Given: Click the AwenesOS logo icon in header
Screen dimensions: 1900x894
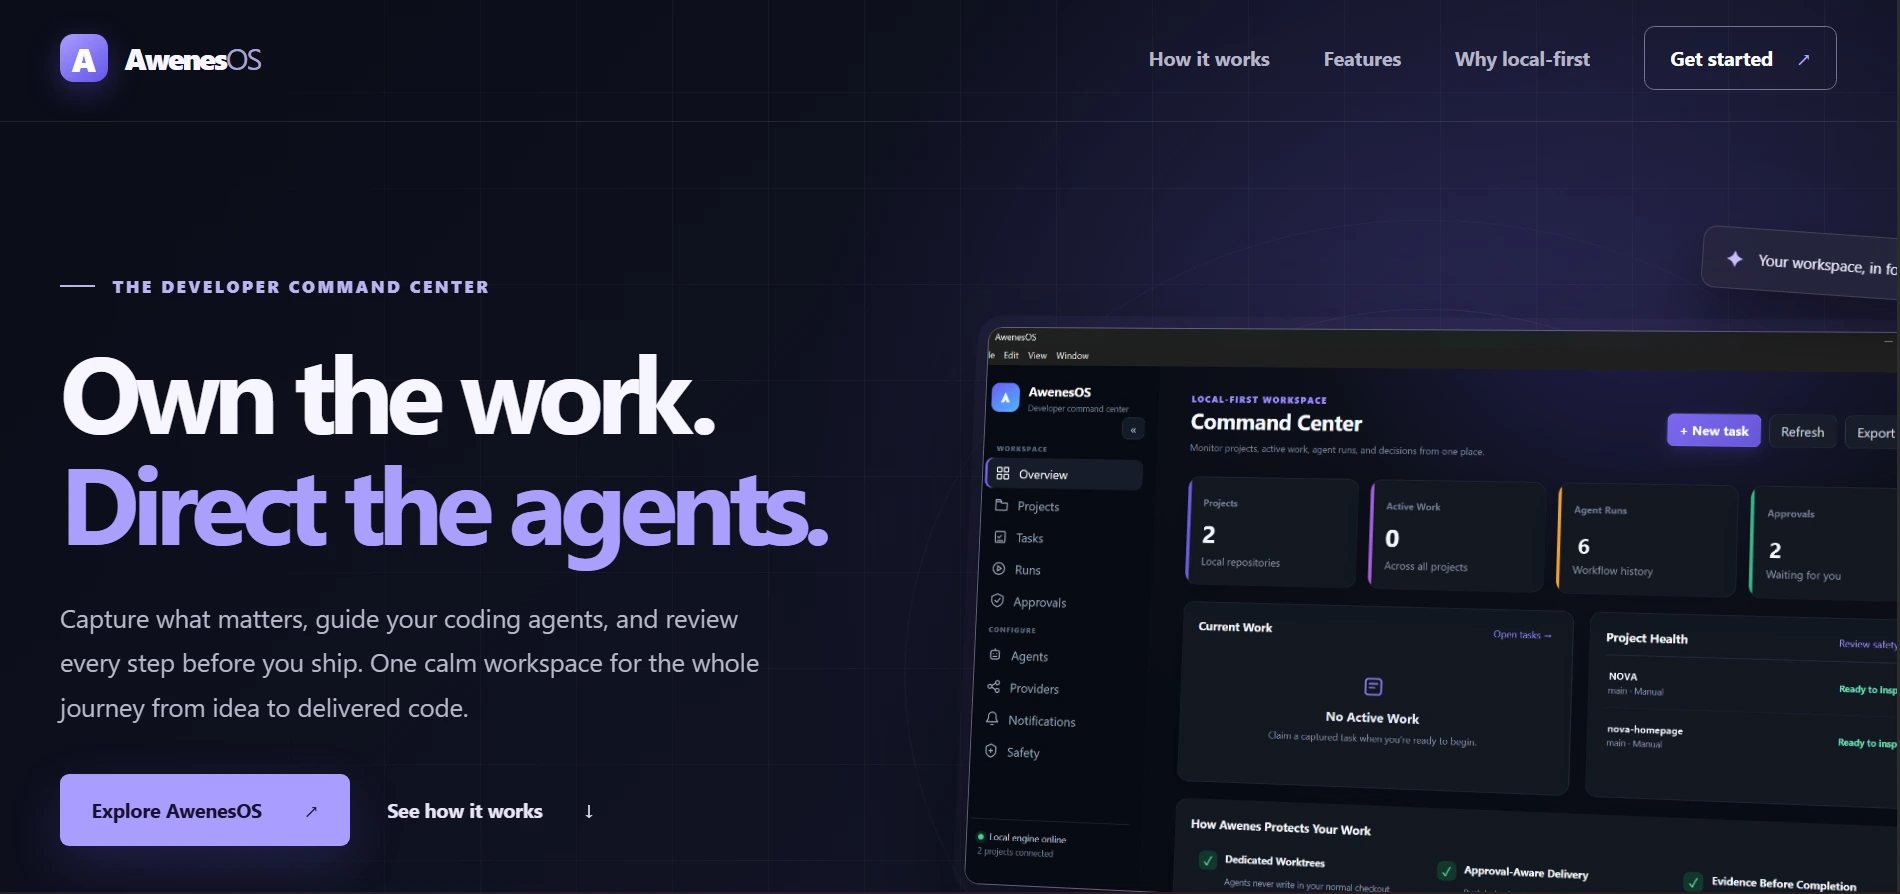Looking at the screenshot, I should click(84, 59).
